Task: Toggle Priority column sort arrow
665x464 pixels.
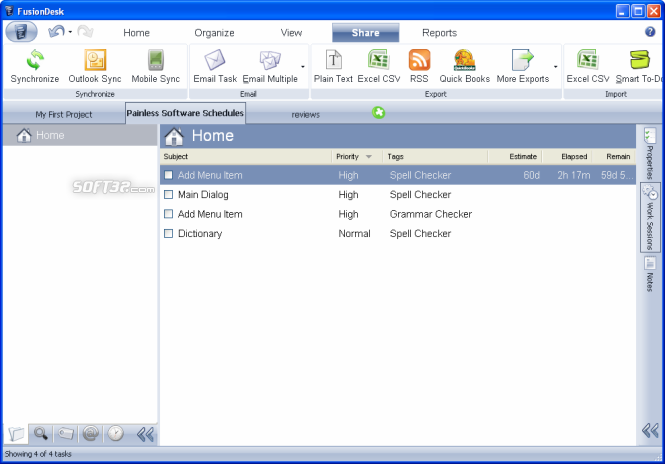Action: pos(369,157)
